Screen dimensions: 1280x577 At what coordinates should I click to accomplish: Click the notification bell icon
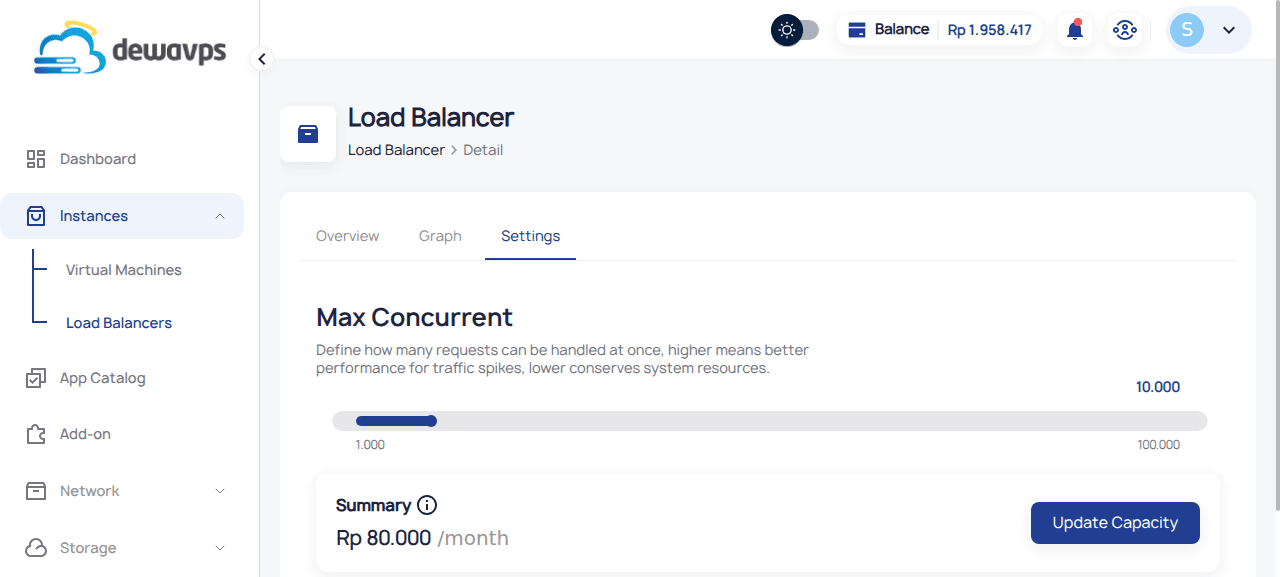coord(1075,30)
